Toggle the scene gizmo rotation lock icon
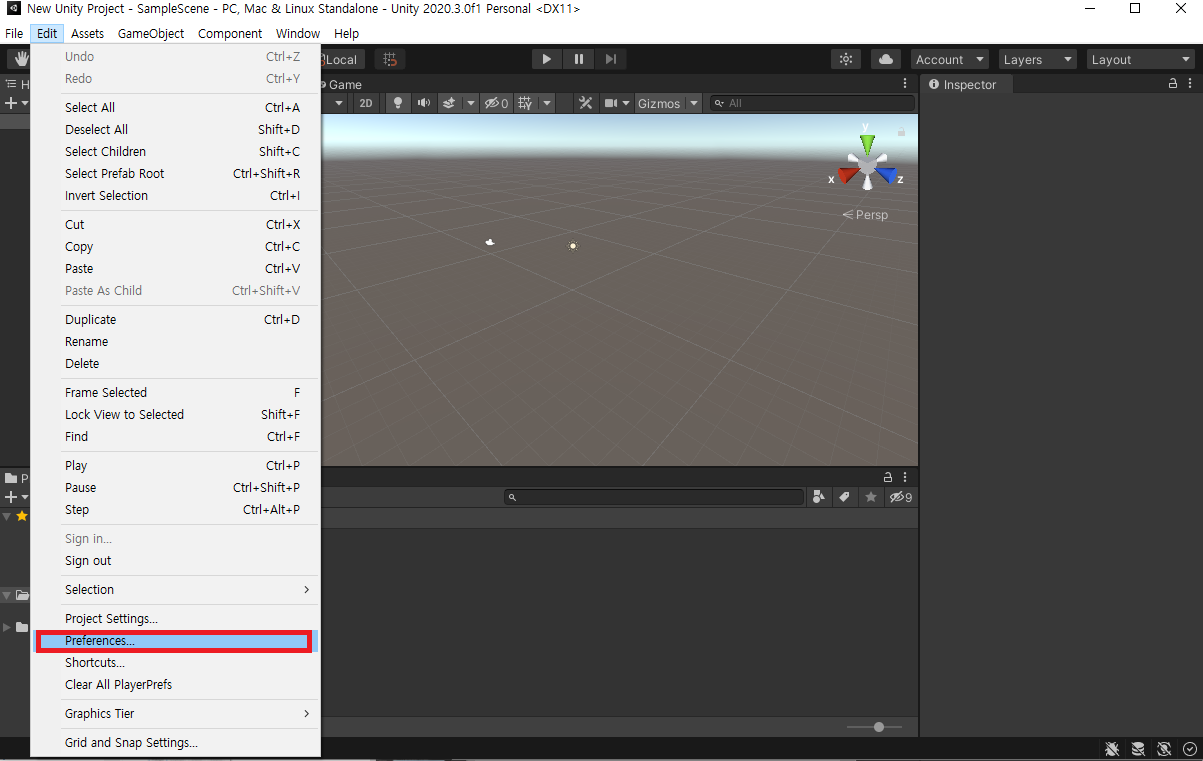The height and width of the screenshot is (761, 1203). coord(901,131)
